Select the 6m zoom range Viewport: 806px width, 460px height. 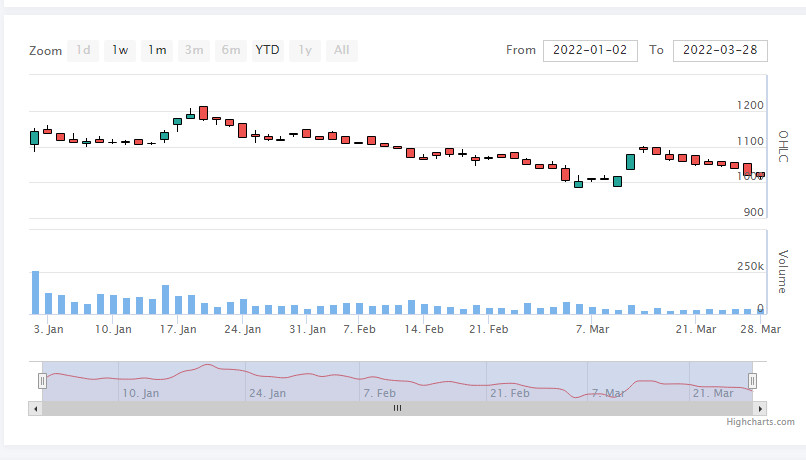pos(231,50)
